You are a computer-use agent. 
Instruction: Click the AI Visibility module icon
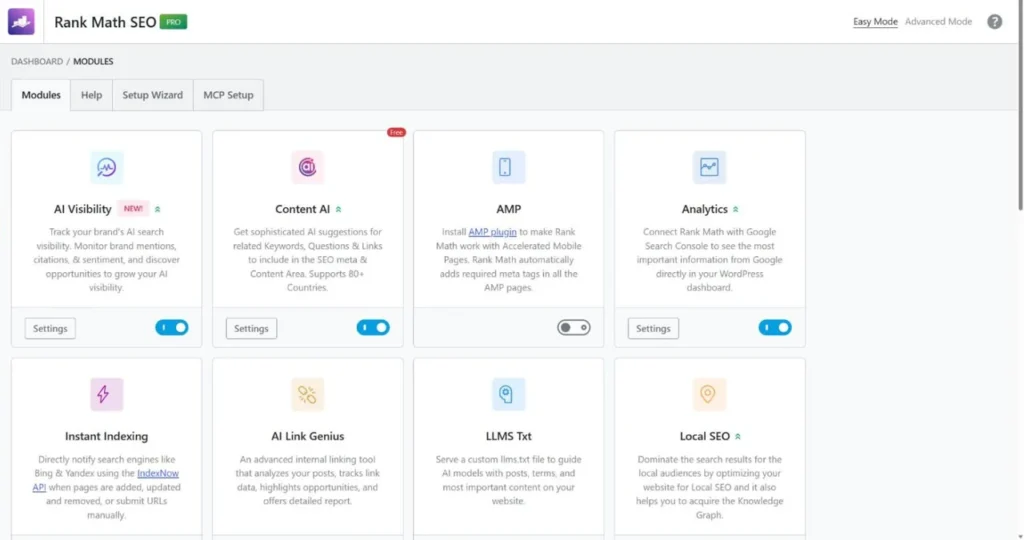coord(106,167)
